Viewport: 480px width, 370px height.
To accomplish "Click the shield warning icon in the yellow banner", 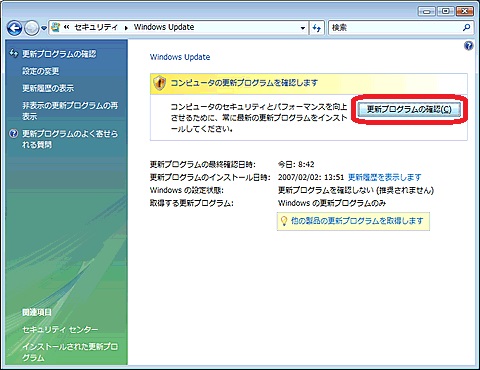I will [x=160, y=82].
